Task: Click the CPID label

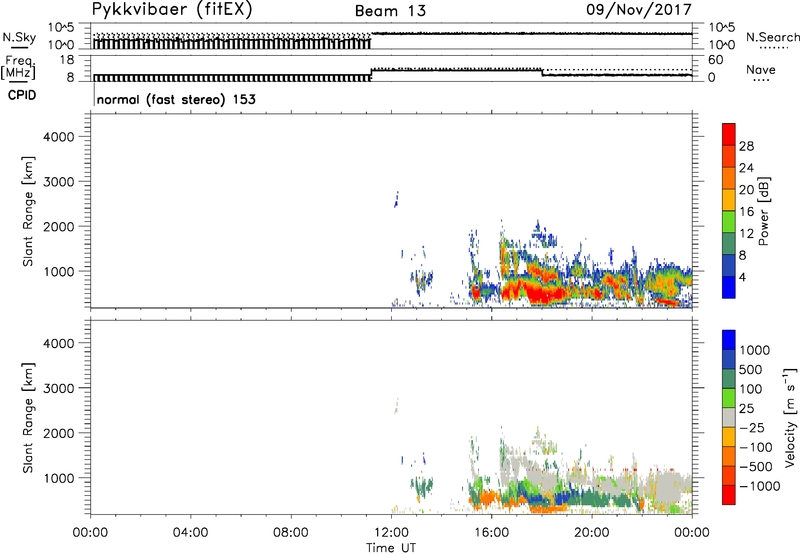Action: [22, 95]
